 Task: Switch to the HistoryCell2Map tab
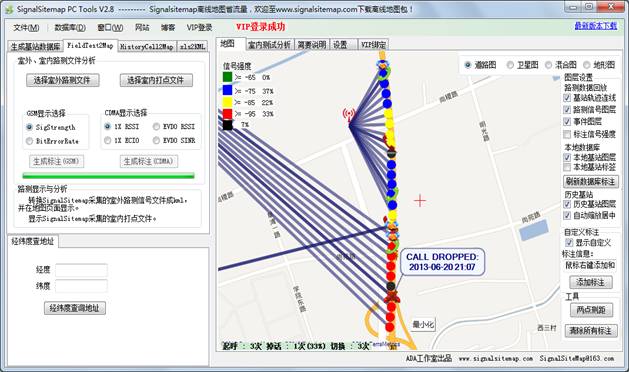click(x=146, y=47)
